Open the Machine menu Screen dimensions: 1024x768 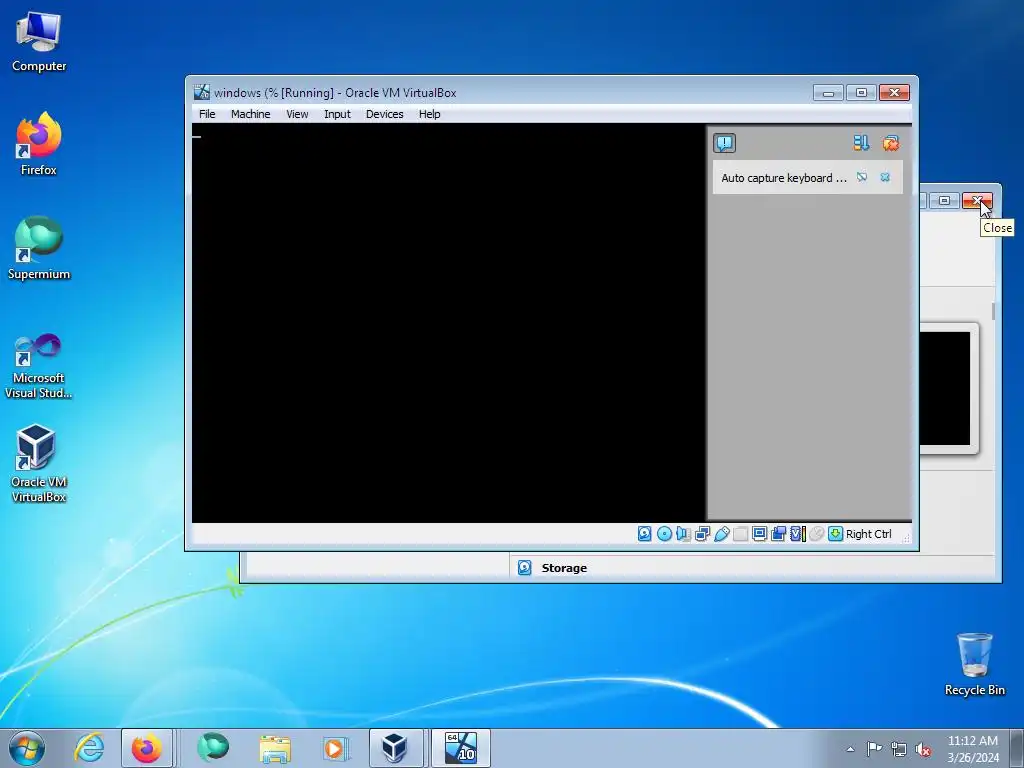click(250, 114)
